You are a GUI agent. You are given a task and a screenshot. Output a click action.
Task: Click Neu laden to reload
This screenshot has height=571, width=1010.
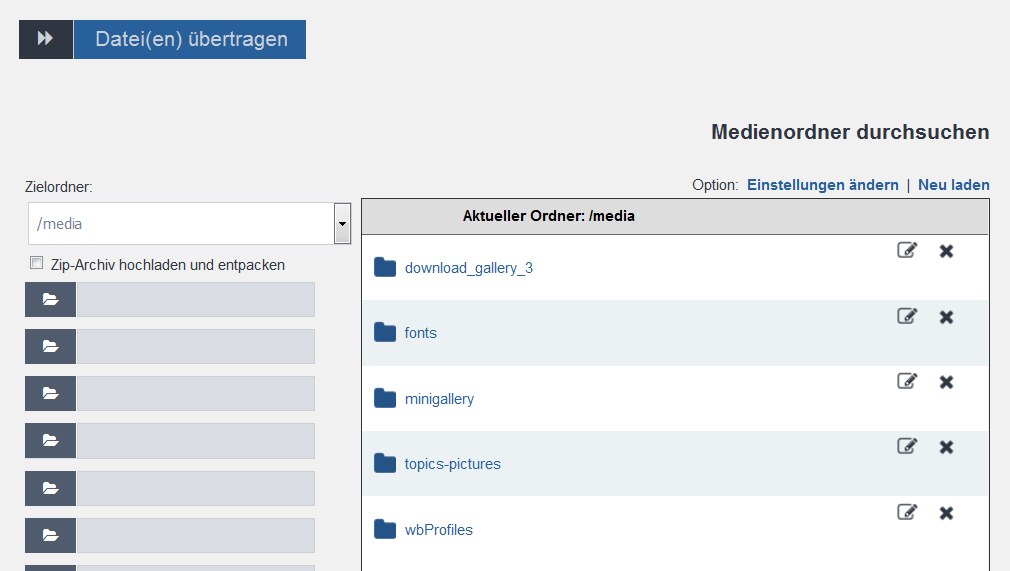953,185
